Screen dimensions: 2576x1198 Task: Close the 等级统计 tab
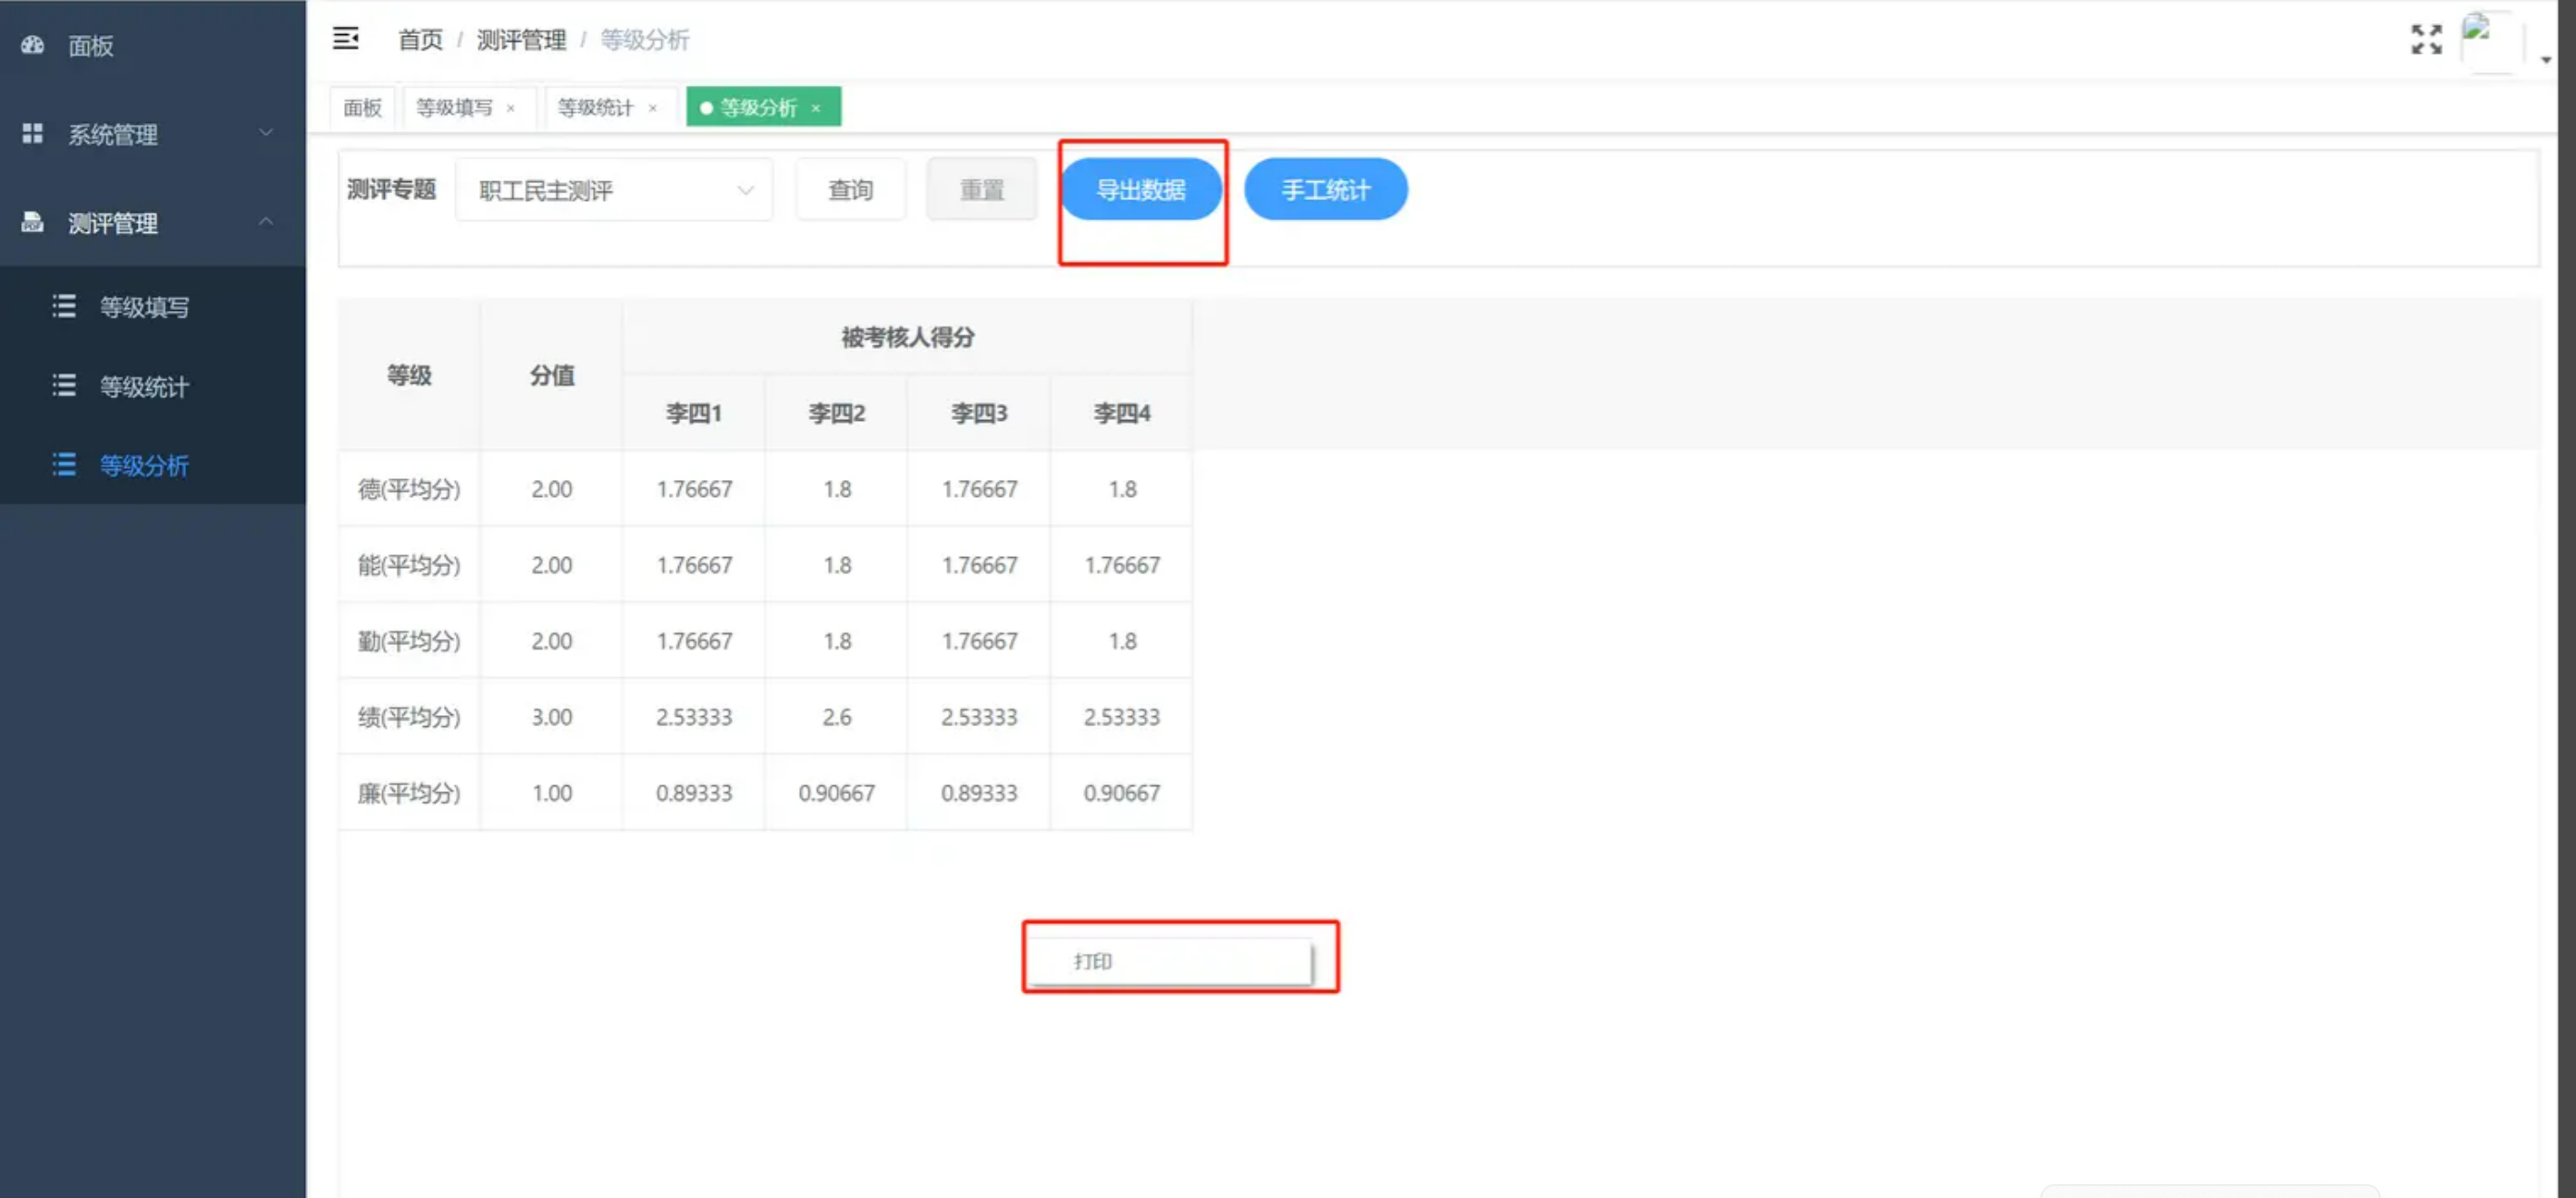click(x=652, y=108)
